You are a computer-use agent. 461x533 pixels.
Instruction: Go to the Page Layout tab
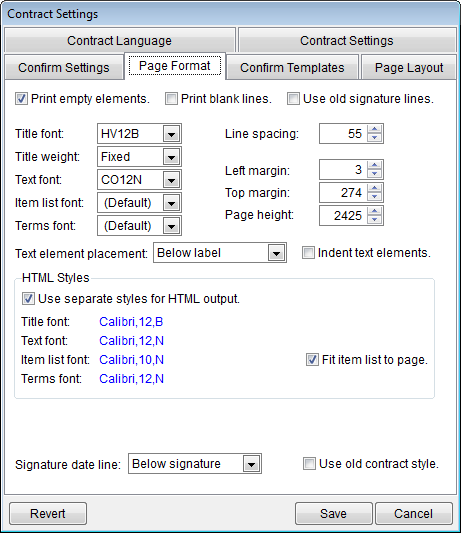(409, 67)
